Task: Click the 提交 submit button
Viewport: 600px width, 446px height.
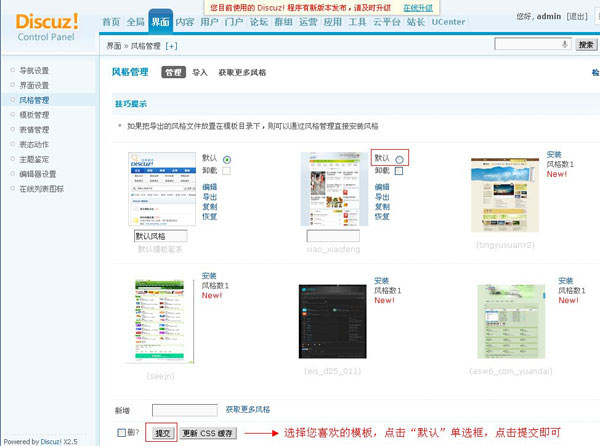Action: pos(163,432)
